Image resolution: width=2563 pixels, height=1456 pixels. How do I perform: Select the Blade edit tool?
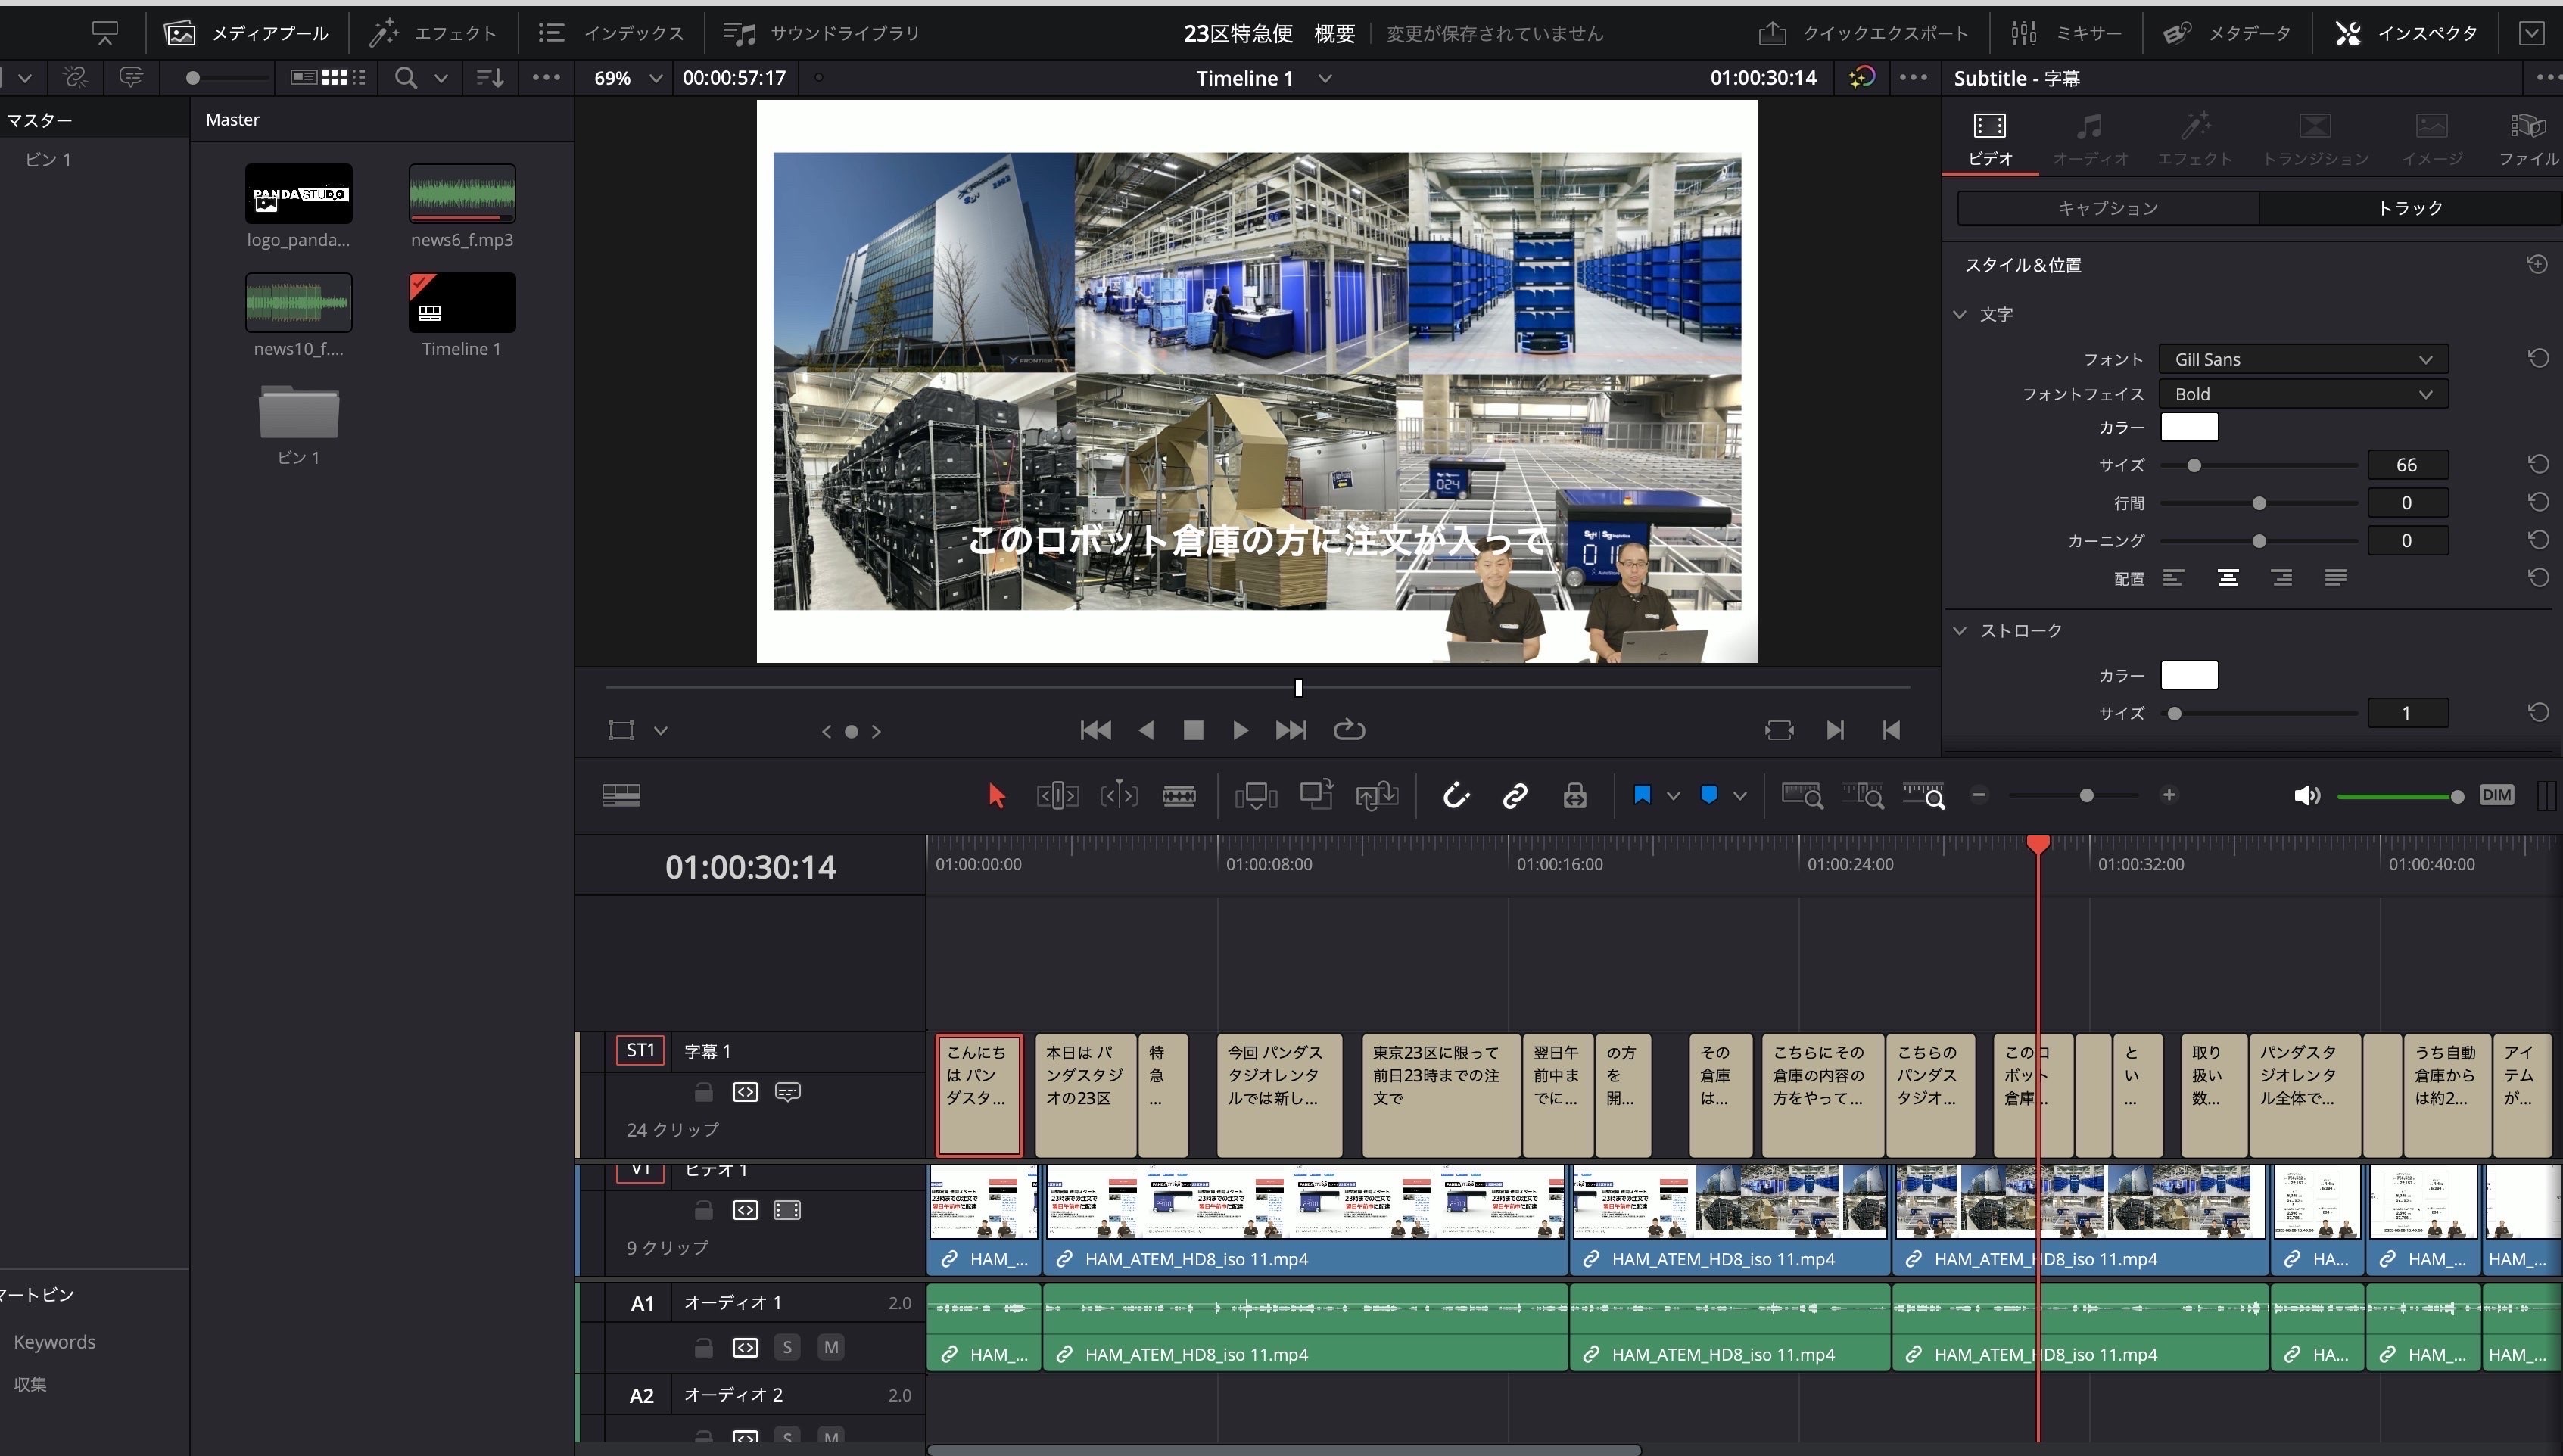tap(1179, 795)
